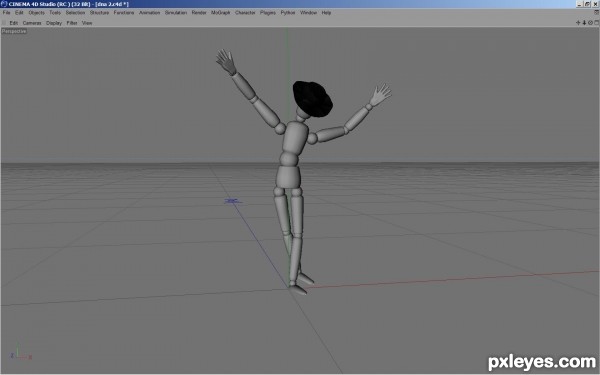Image resolution: width=600 pixels, height=375 pixels.
Task: Click the viewport move camera icon
Action: 578,23
